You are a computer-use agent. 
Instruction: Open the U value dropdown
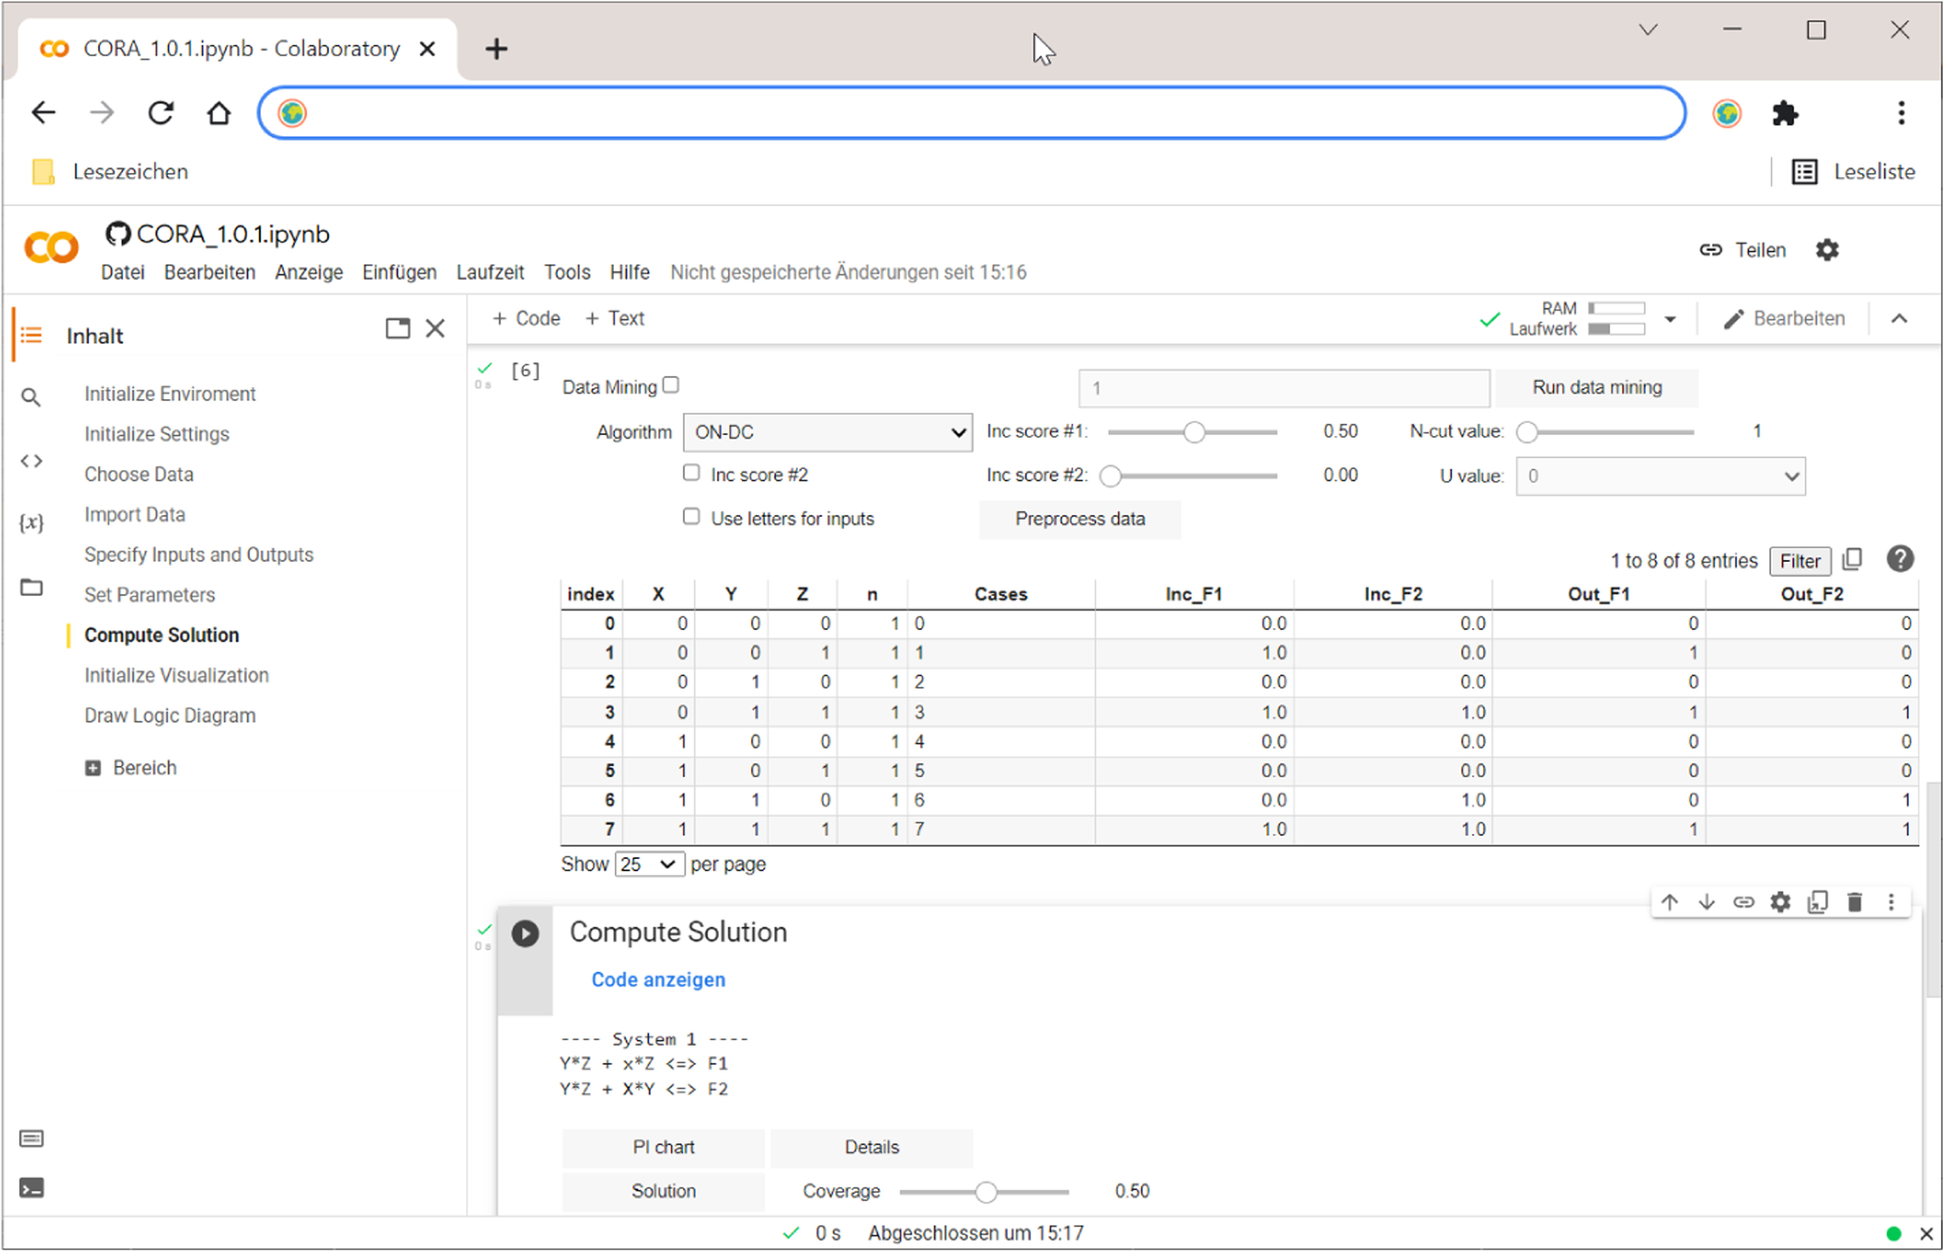click(x=1661, y=477)
